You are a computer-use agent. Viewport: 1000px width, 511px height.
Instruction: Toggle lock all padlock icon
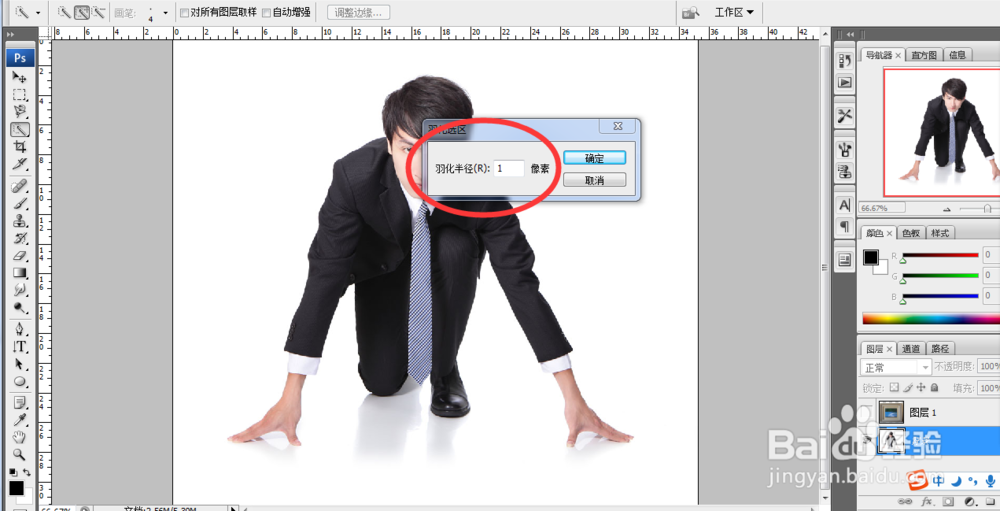point(934,387)
